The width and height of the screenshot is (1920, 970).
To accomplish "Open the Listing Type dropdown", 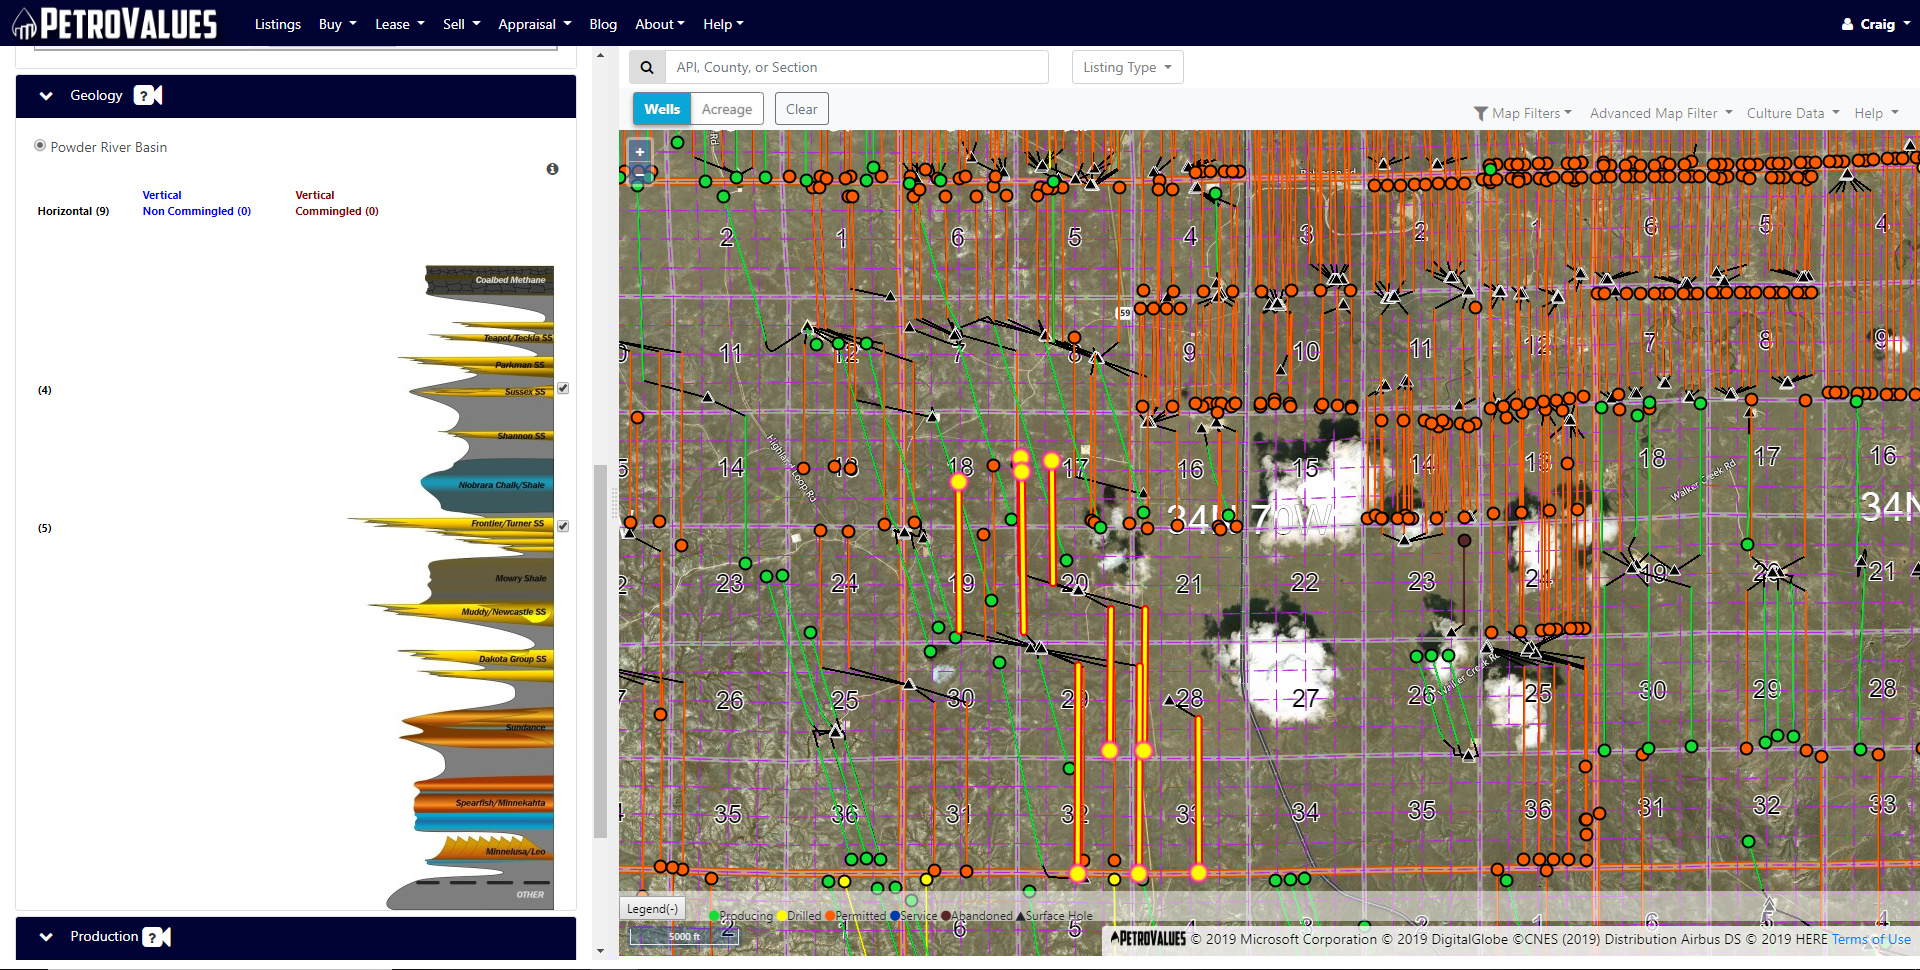I will tap(1128, 67).
